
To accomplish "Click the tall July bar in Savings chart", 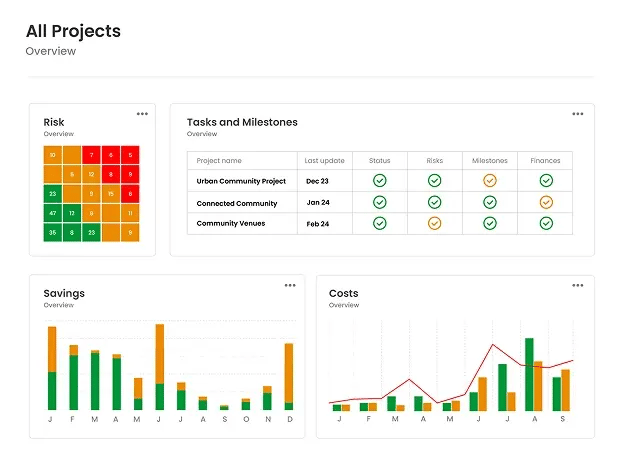I will 159,367.
